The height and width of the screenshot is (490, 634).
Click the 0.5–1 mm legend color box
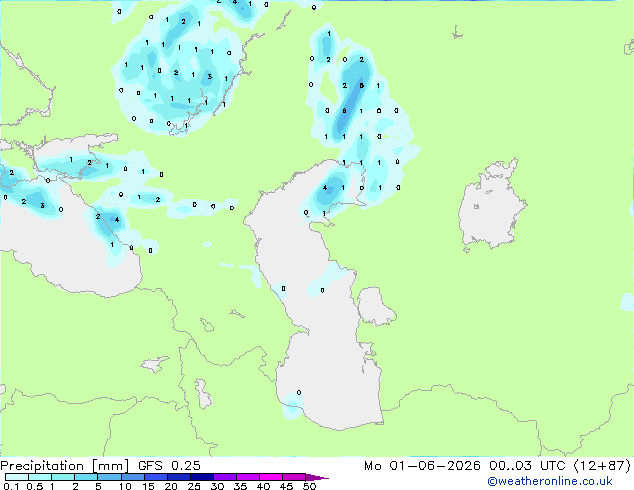(40, 477)
